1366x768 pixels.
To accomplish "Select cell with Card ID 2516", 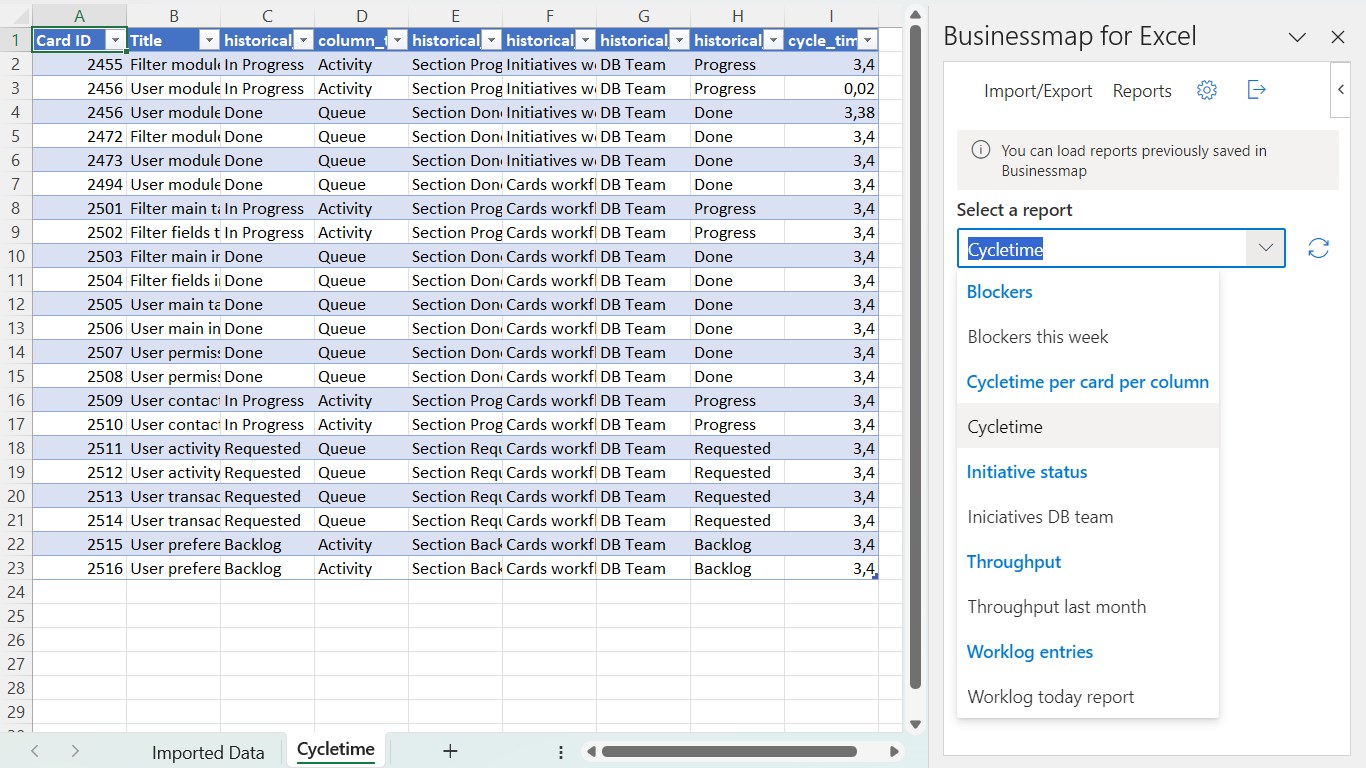I will coord(80,568).
